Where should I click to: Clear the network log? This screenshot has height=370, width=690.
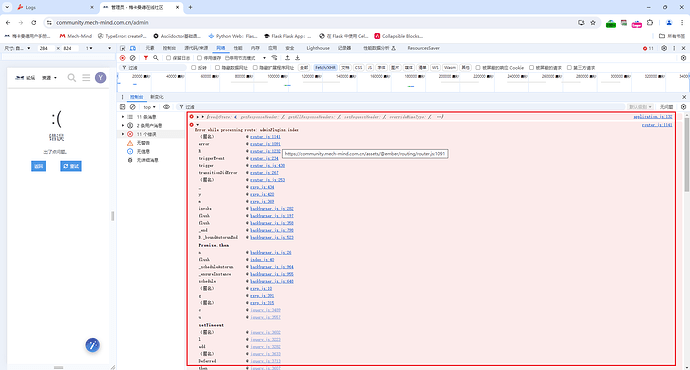(132, 58)
